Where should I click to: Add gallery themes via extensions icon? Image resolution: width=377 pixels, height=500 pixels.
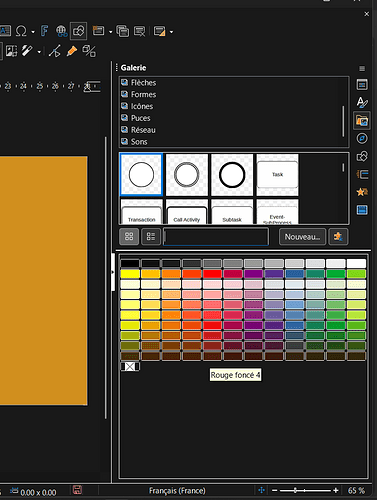click(338, 237)
